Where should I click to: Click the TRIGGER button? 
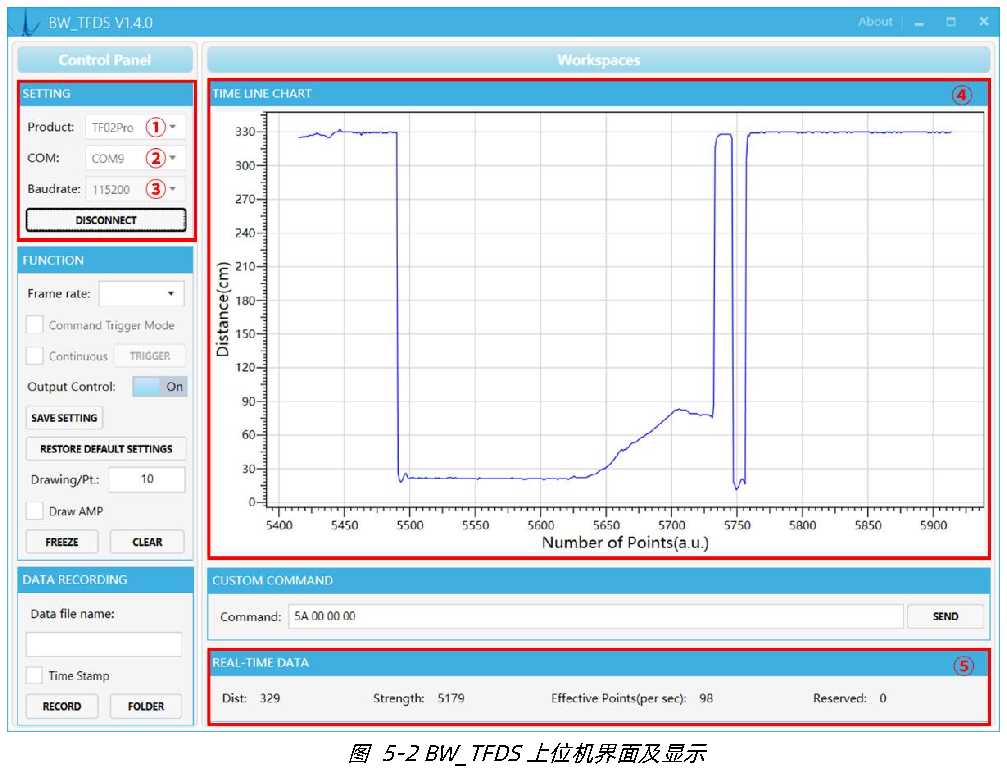pyautogui.click(x=150, y=356)
